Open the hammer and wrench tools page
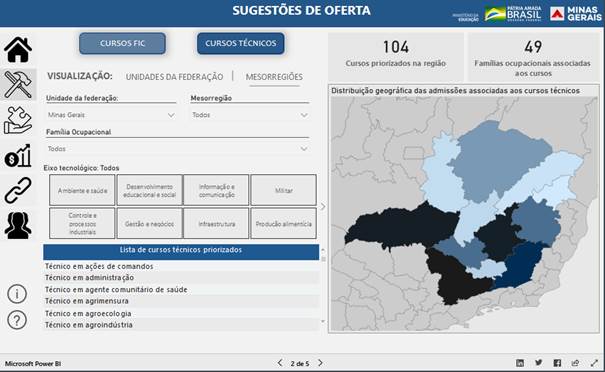The width and height of the screenshot is (605, 372). click(18, 84)
